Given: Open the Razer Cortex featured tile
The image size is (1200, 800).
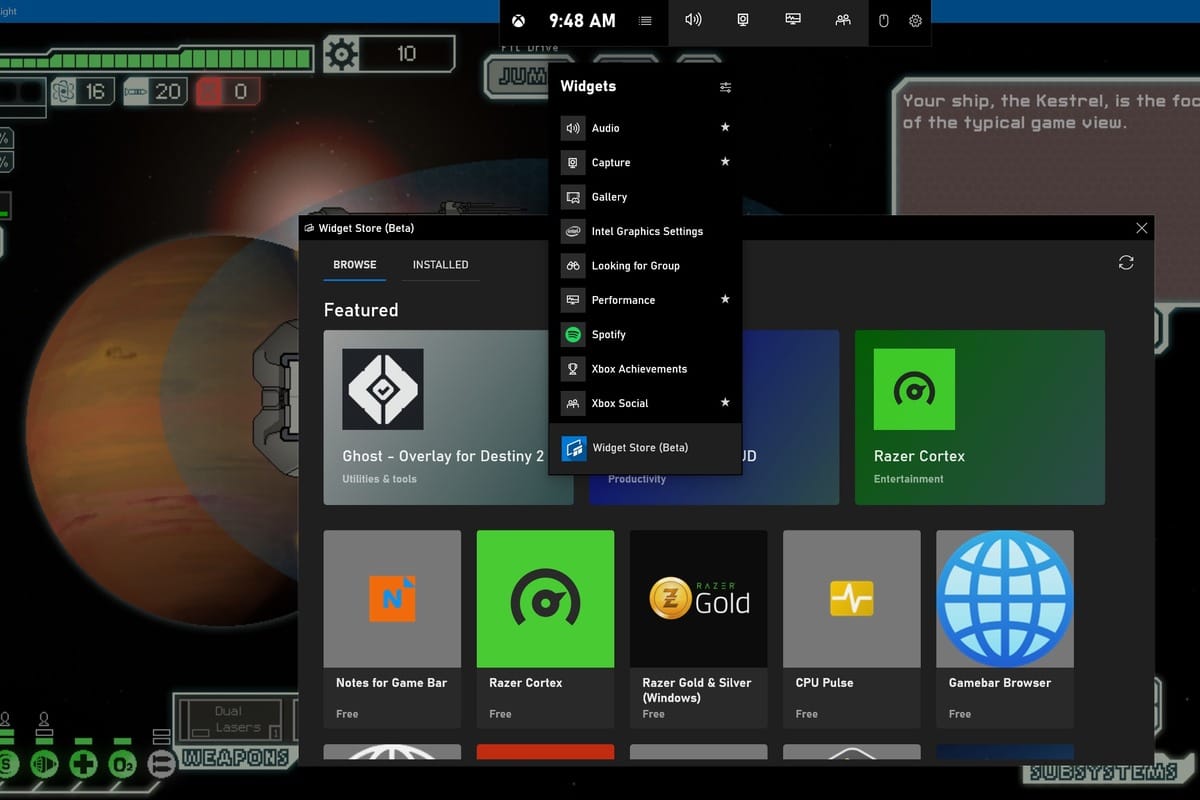Looking at the screenshot, I should click(979, 417).
